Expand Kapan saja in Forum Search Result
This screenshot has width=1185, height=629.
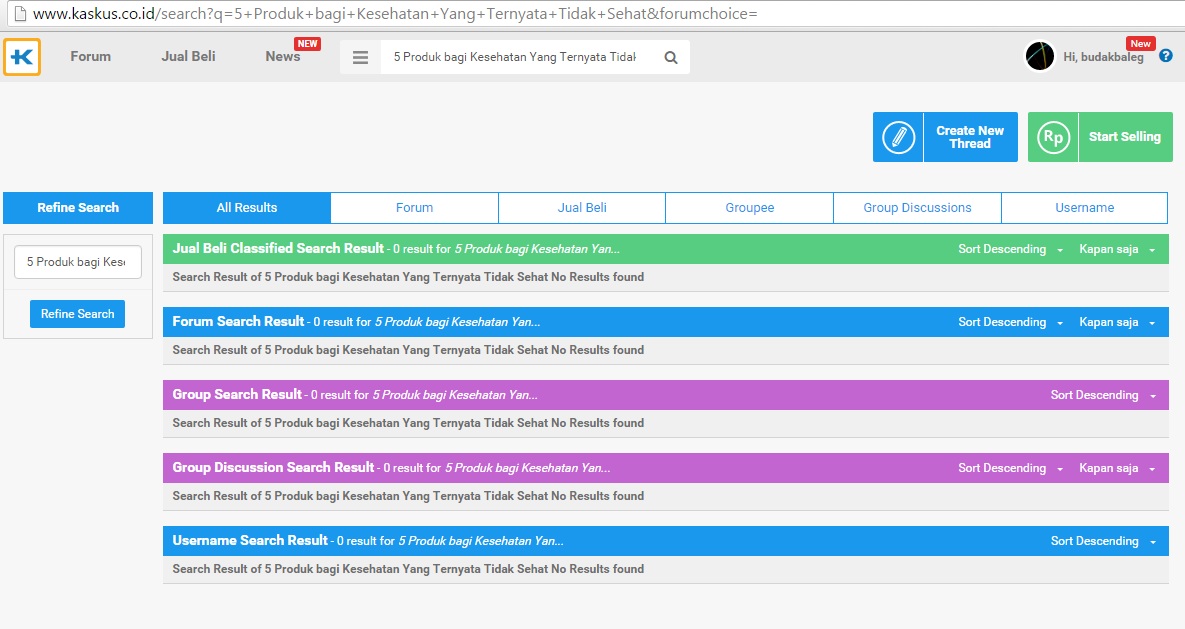click(1117, 322)
